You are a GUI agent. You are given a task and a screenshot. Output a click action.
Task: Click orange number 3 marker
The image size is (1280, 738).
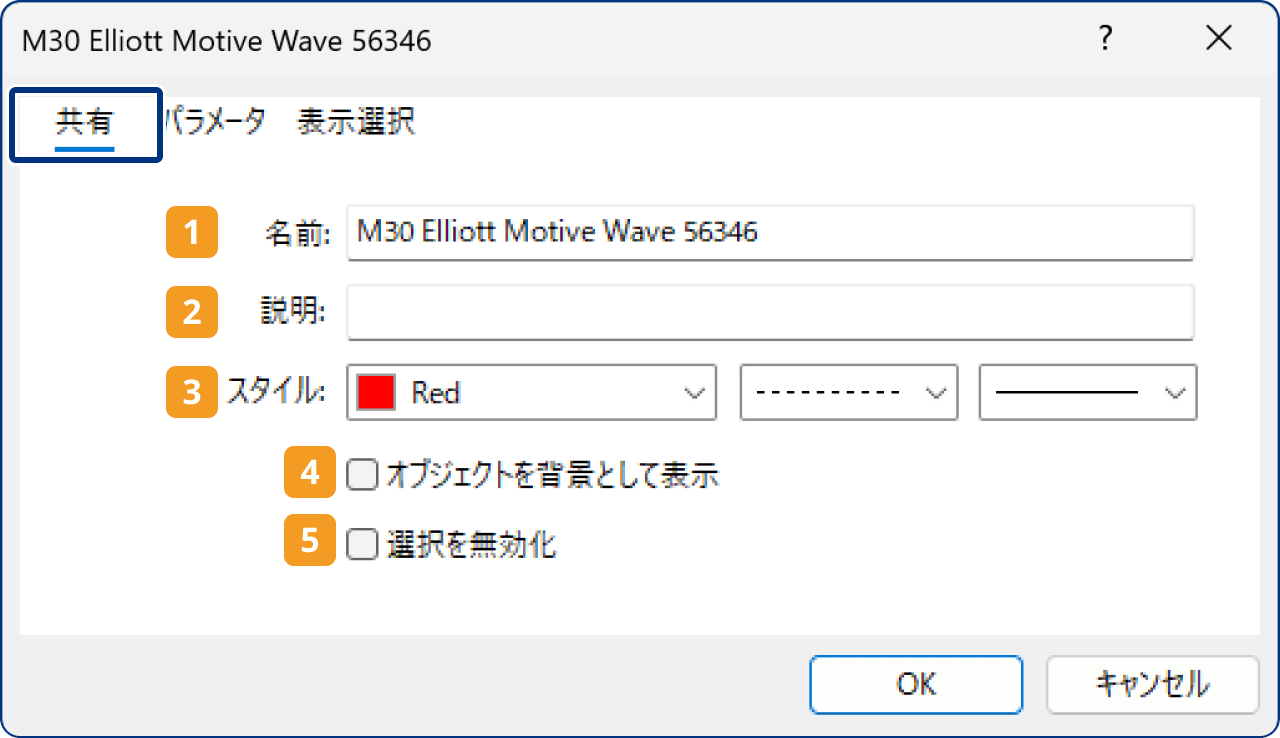click(x=191, y=392)
